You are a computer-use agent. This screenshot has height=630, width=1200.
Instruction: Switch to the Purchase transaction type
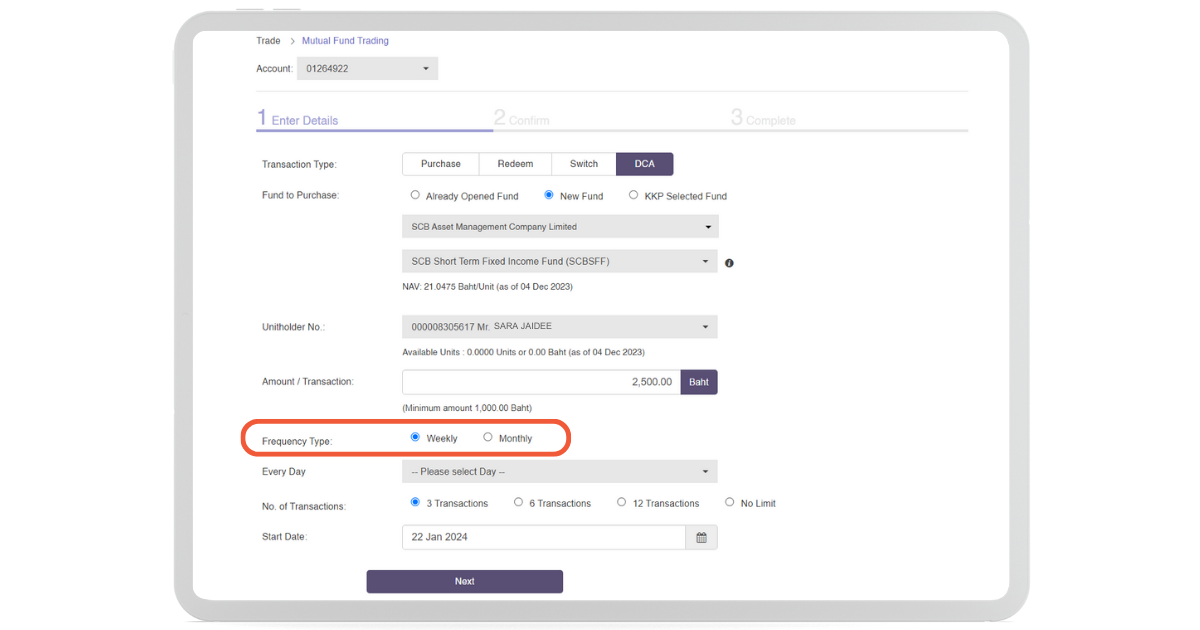[x=440, y=164]
